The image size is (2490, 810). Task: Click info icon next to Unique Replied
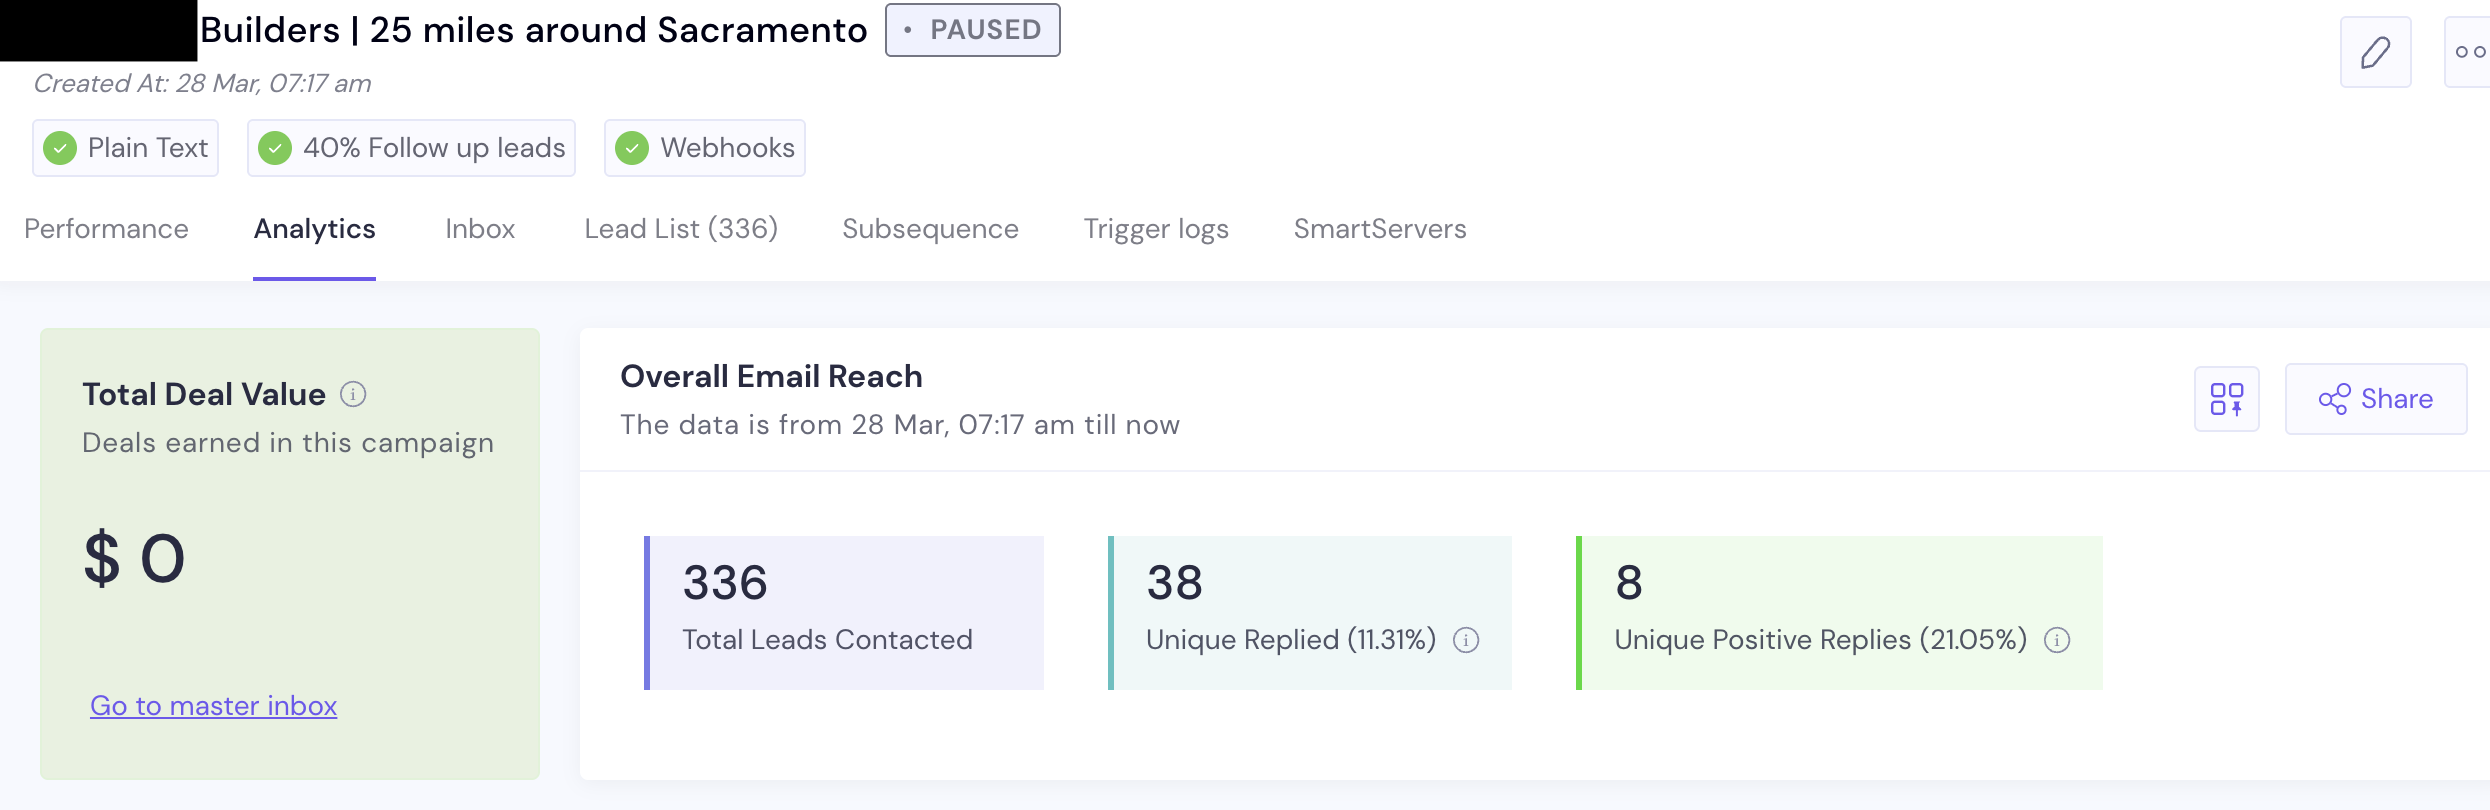click(1466, 640)
